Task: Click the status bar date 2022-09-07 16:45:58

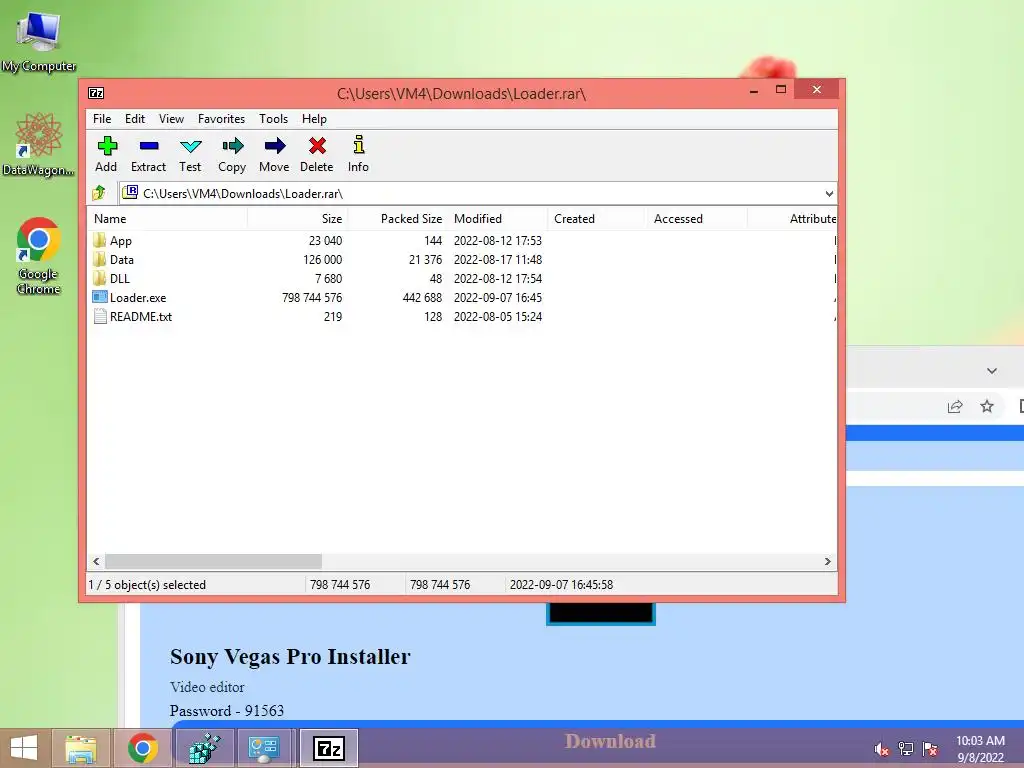Action: pos(561,584)
